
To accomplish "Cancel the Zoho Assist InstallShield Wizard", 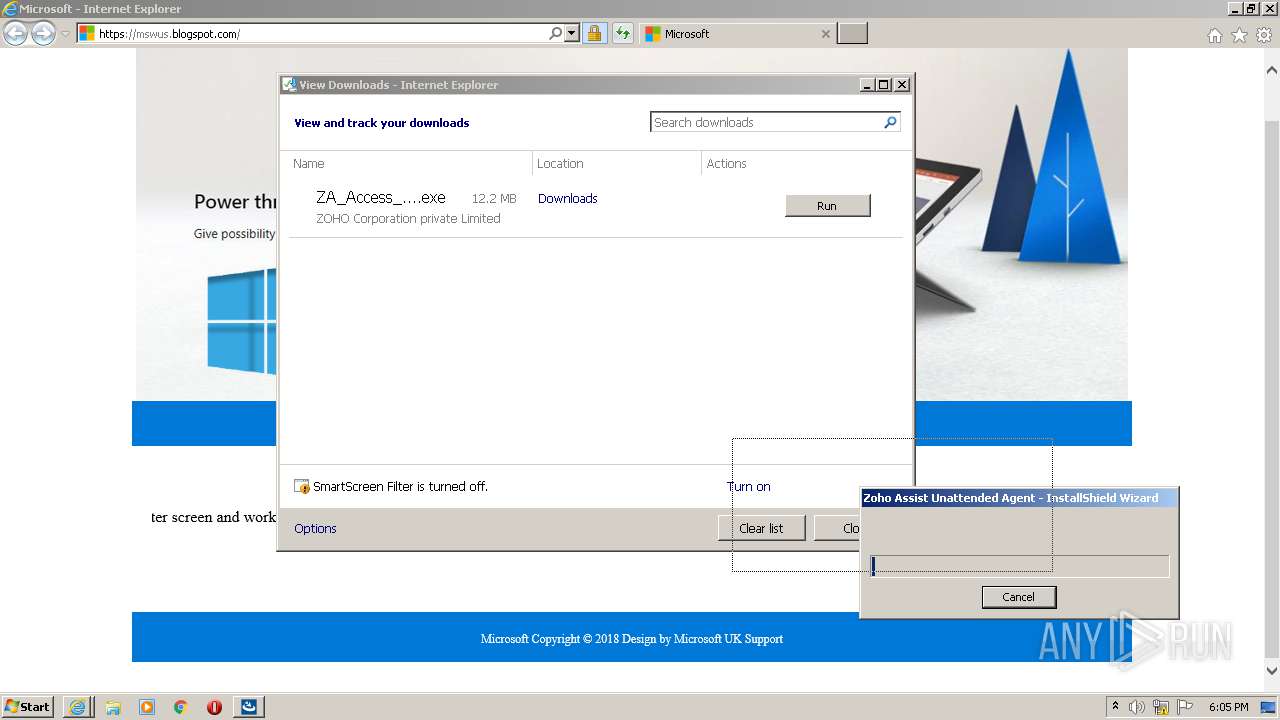I will pos(1018,597).
